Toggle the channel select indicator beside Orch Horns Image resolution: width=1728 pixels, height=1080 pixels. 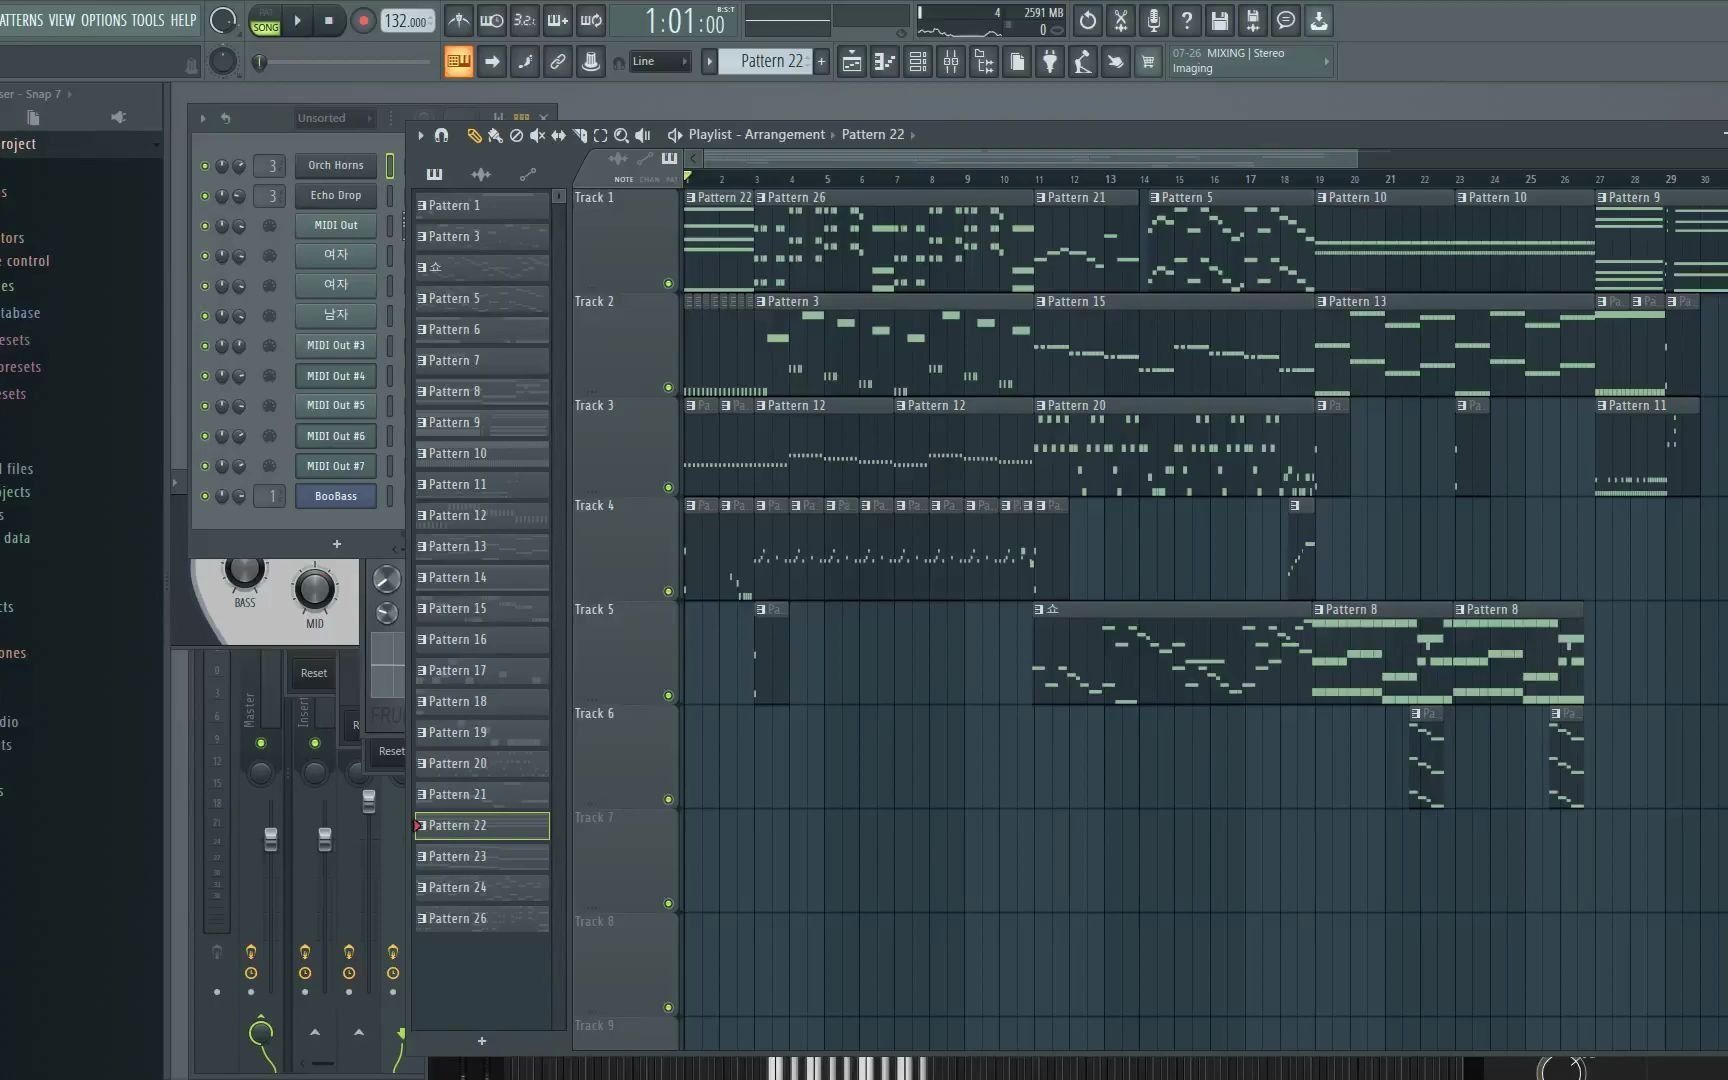click(x=390, y=166)
